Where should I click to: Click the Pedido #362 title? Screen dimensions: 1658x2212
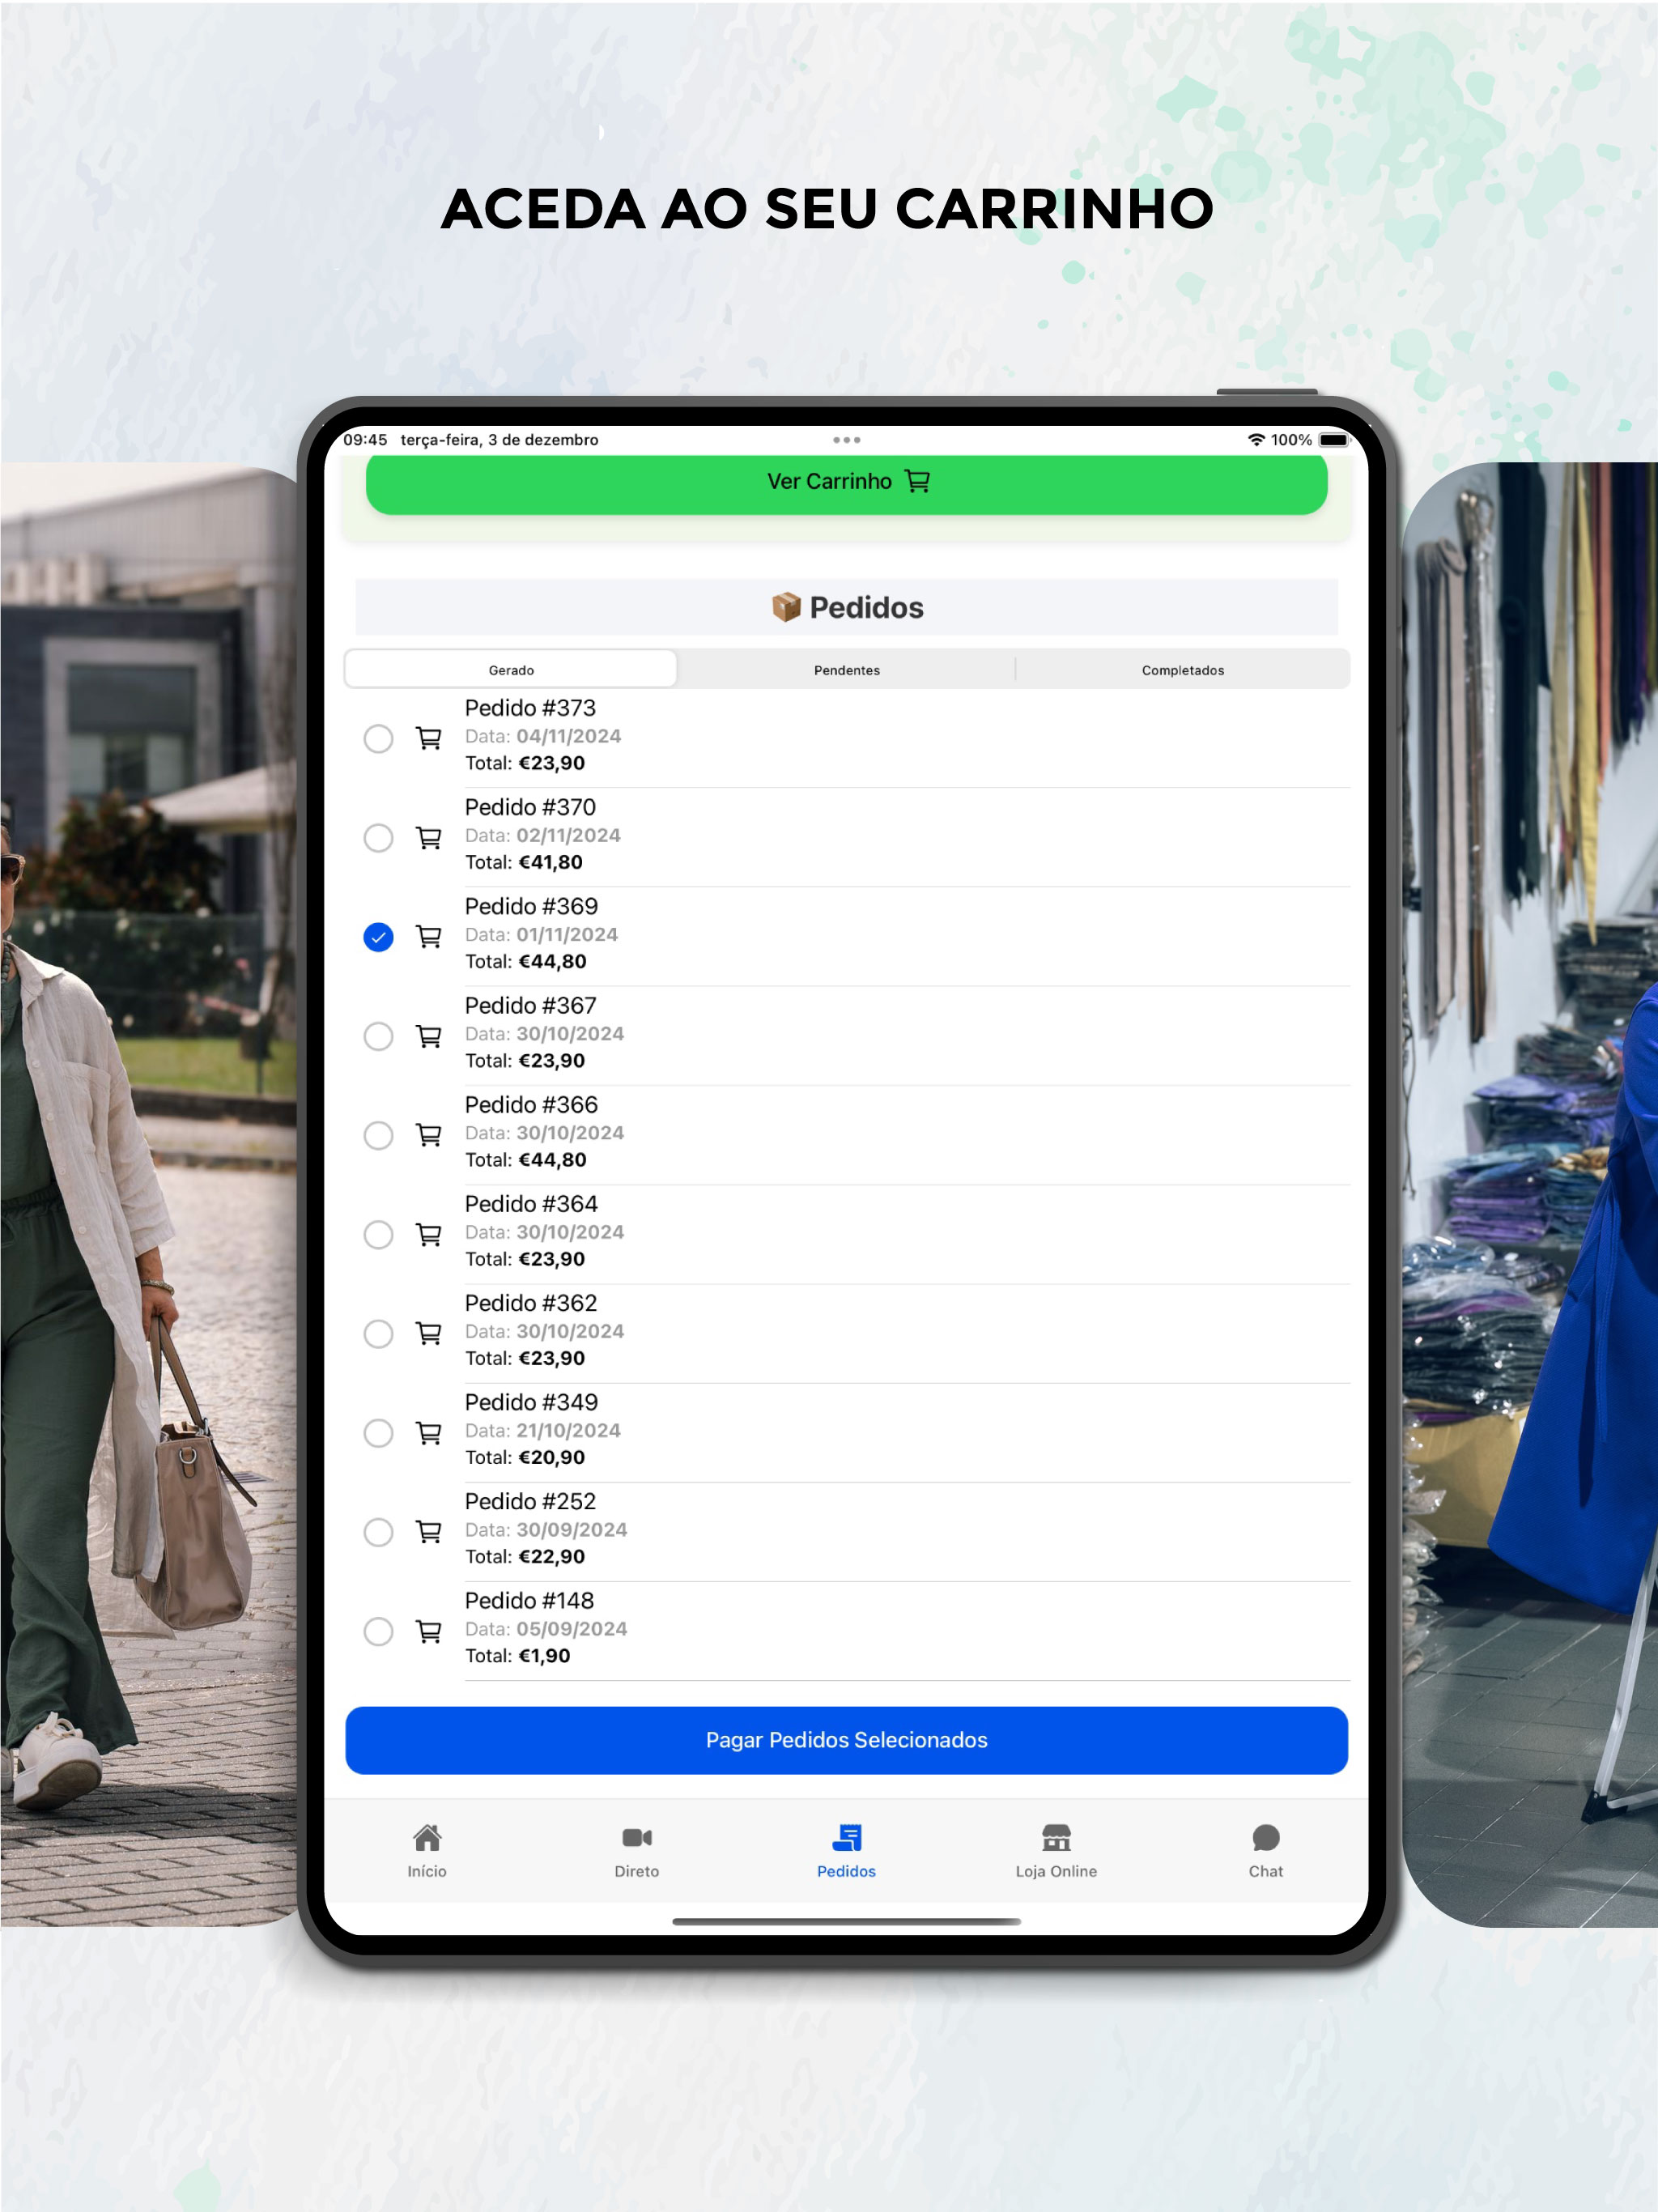[531, 1303]
